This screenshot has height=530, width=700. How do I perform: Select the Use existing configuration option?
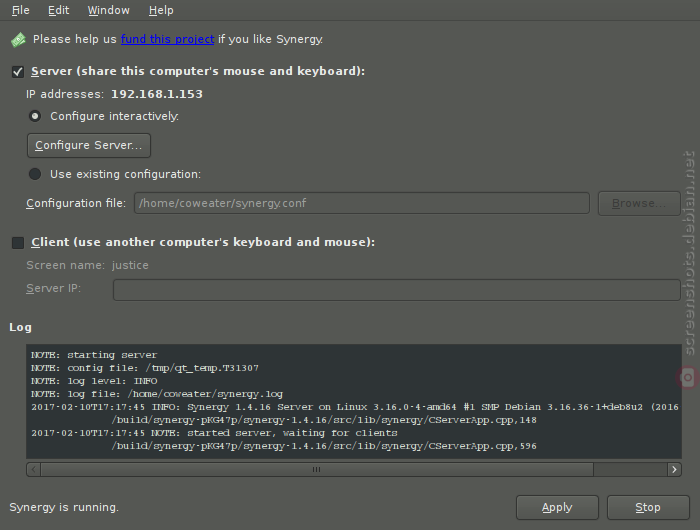(x=35, y=174)
